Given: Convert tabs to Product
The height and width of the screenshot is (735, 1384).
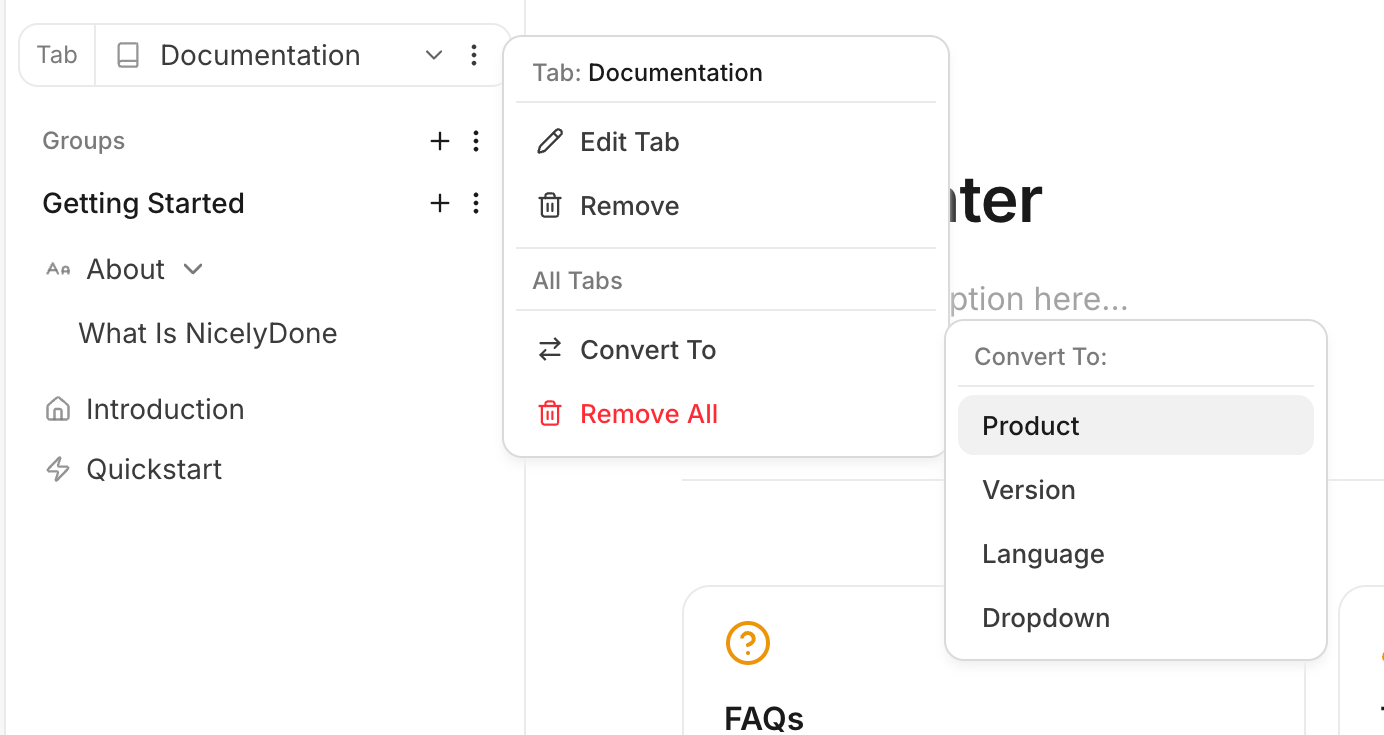Looking at the screenshot, I should pyautogui.click(x=1136, y=425).
